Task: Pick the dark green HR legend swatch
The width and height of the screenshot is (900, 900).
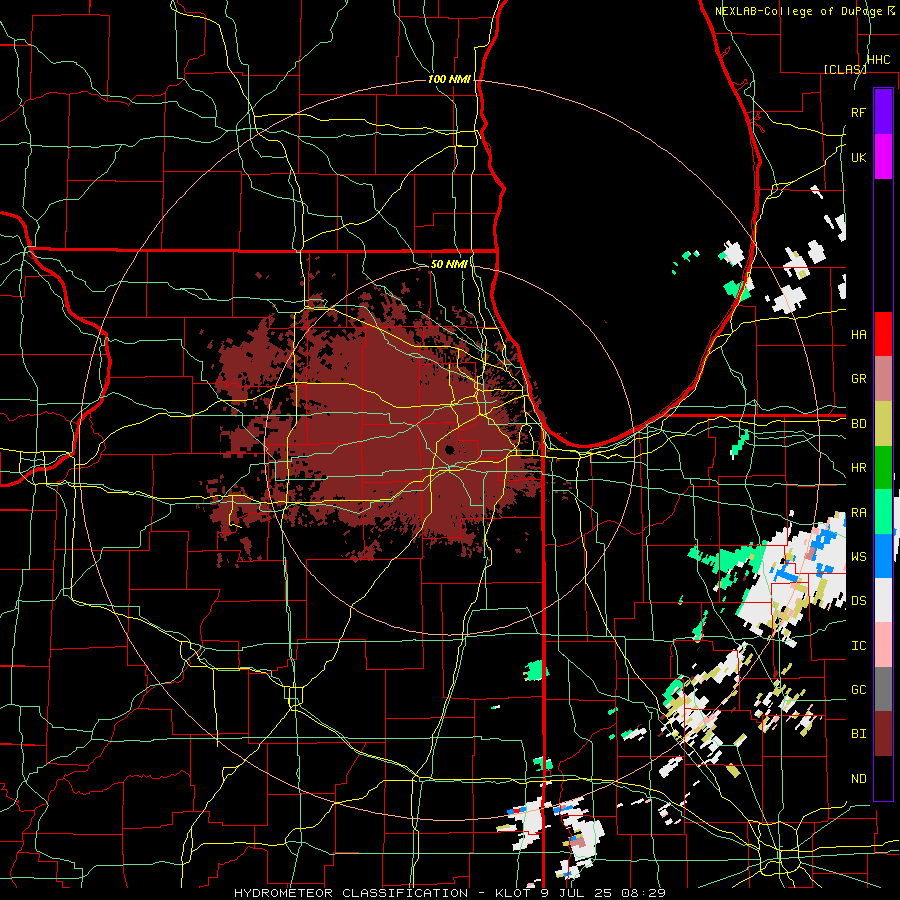Action: [x=883, y=468]
